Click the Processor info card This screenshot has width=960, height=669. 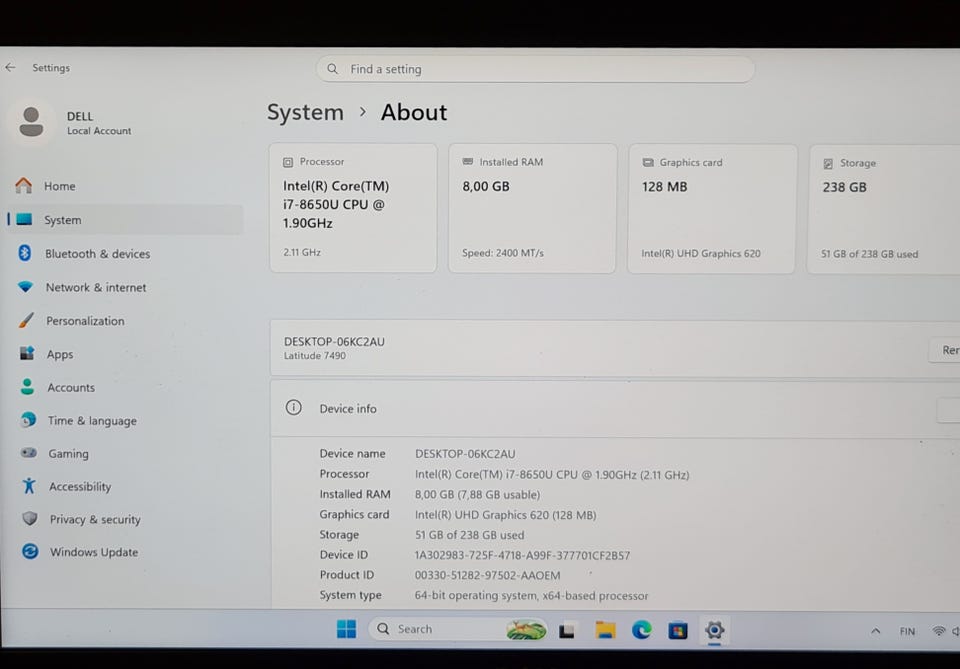click(x=353, y=208)
